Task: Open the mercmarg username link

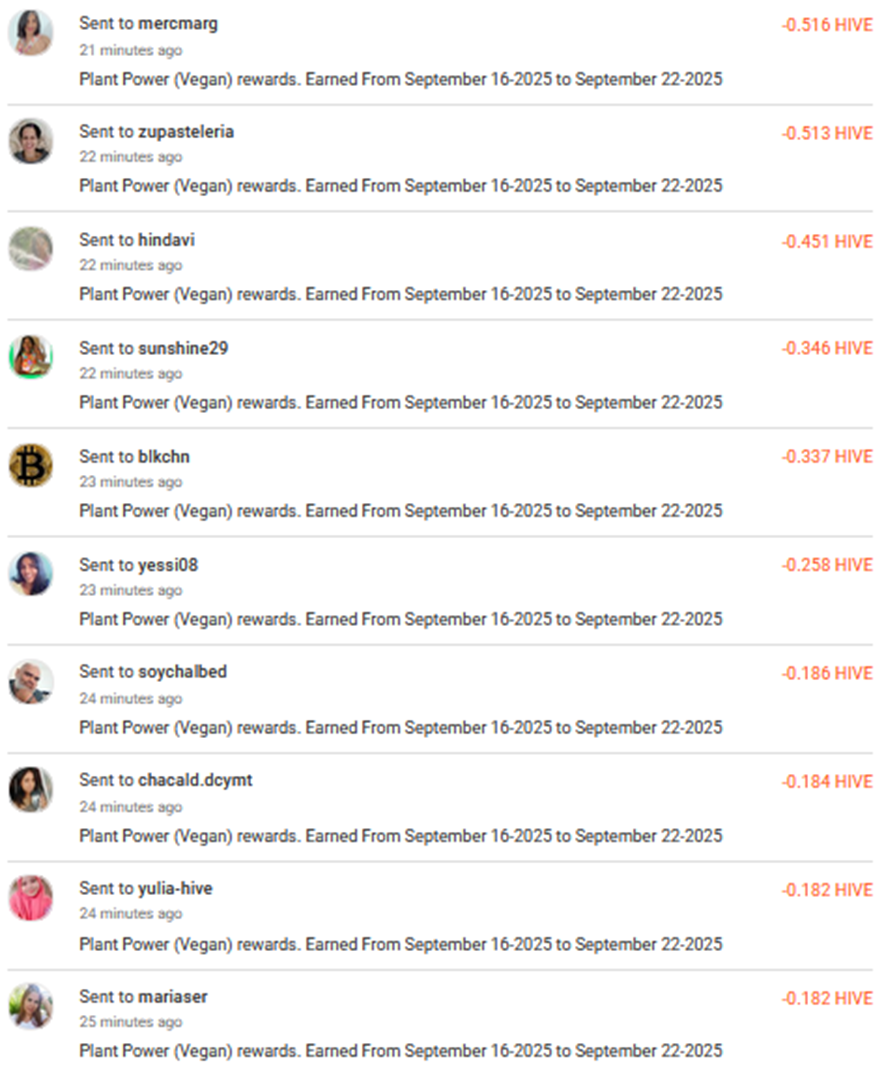Action: (177, 24)
